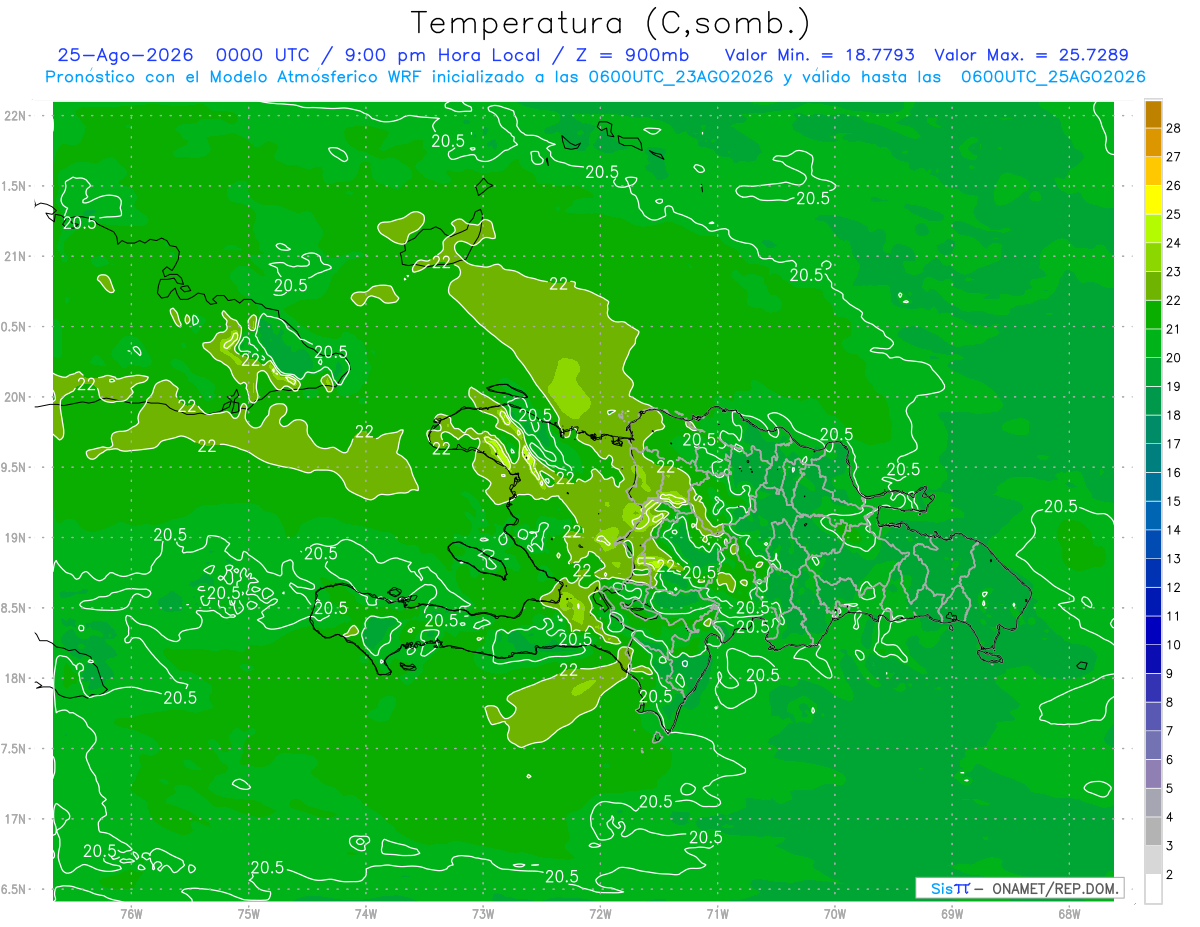Open the SisTT – ONAMET/REP.DOM. credit label
Viewport: 1200px width, 927px height.
[x=1019, y=888]
